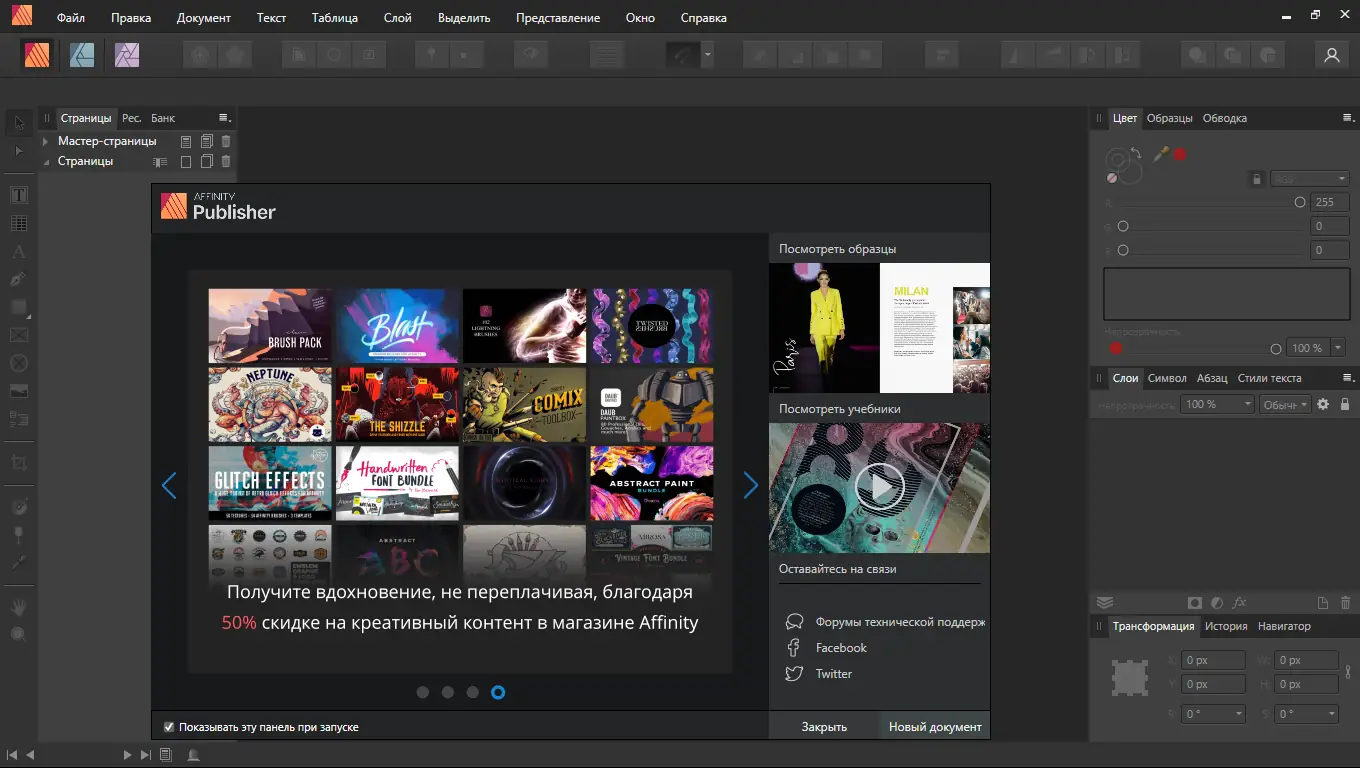Switch to the История tab
1360x768 pixels.
(x=1224, y=625)
